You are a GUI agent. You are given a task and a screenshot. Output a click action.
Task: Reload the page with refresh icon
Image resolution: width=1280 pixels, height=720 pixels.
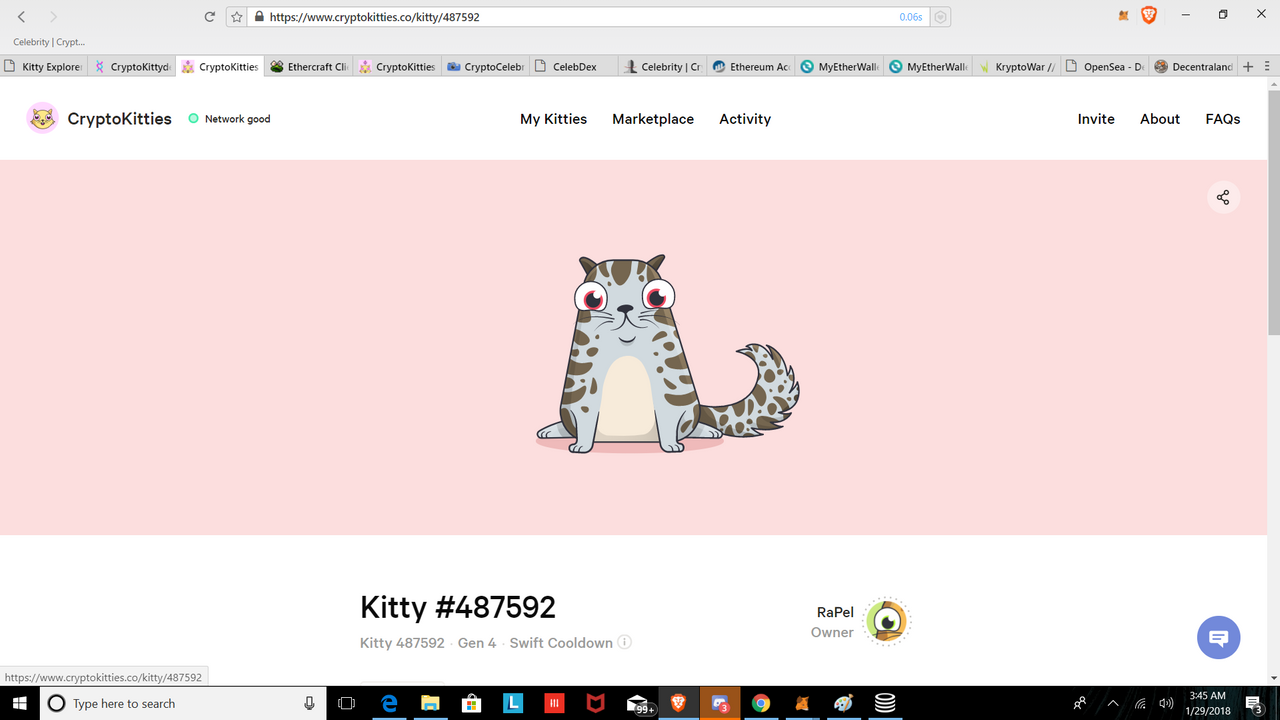[x=209, y=17]
